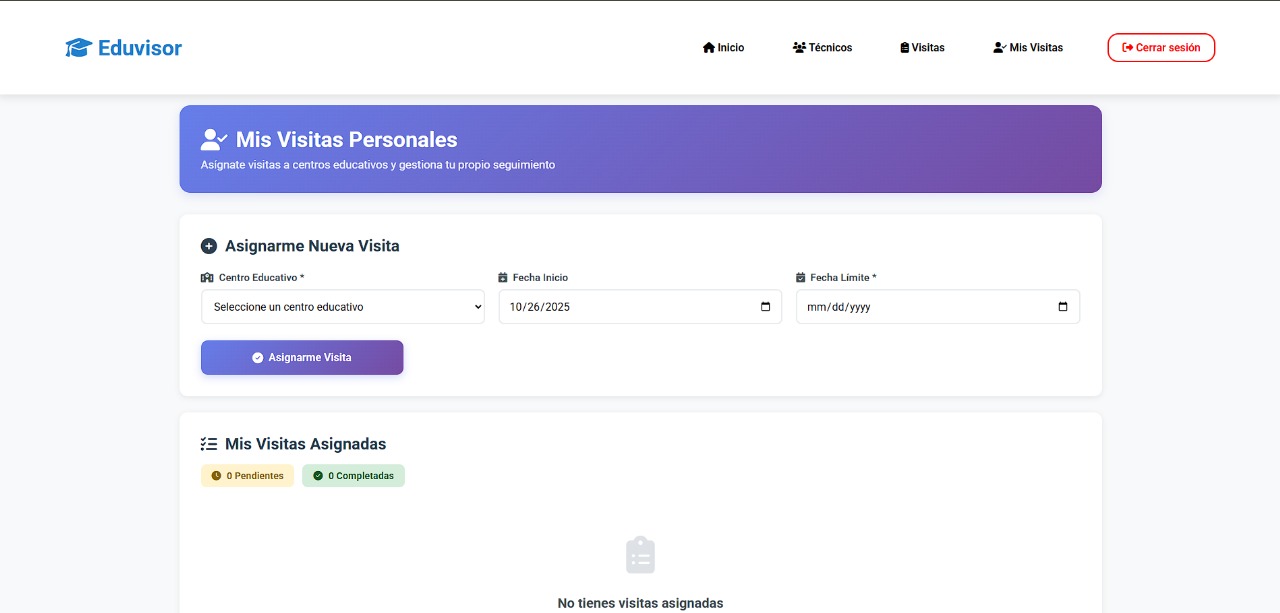This screenshot has height=613, width=1280.
Task: Click the Cerrar sesión button
Action: point(1161,48)
